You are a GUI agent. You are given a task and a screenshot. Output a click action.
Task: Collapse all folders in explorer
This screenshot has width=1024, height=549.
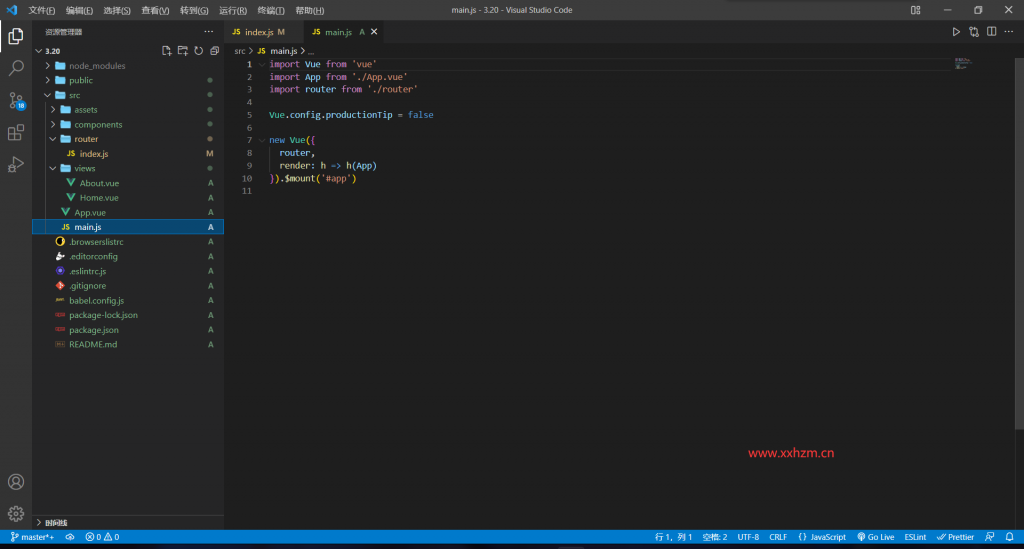point(214,50)
